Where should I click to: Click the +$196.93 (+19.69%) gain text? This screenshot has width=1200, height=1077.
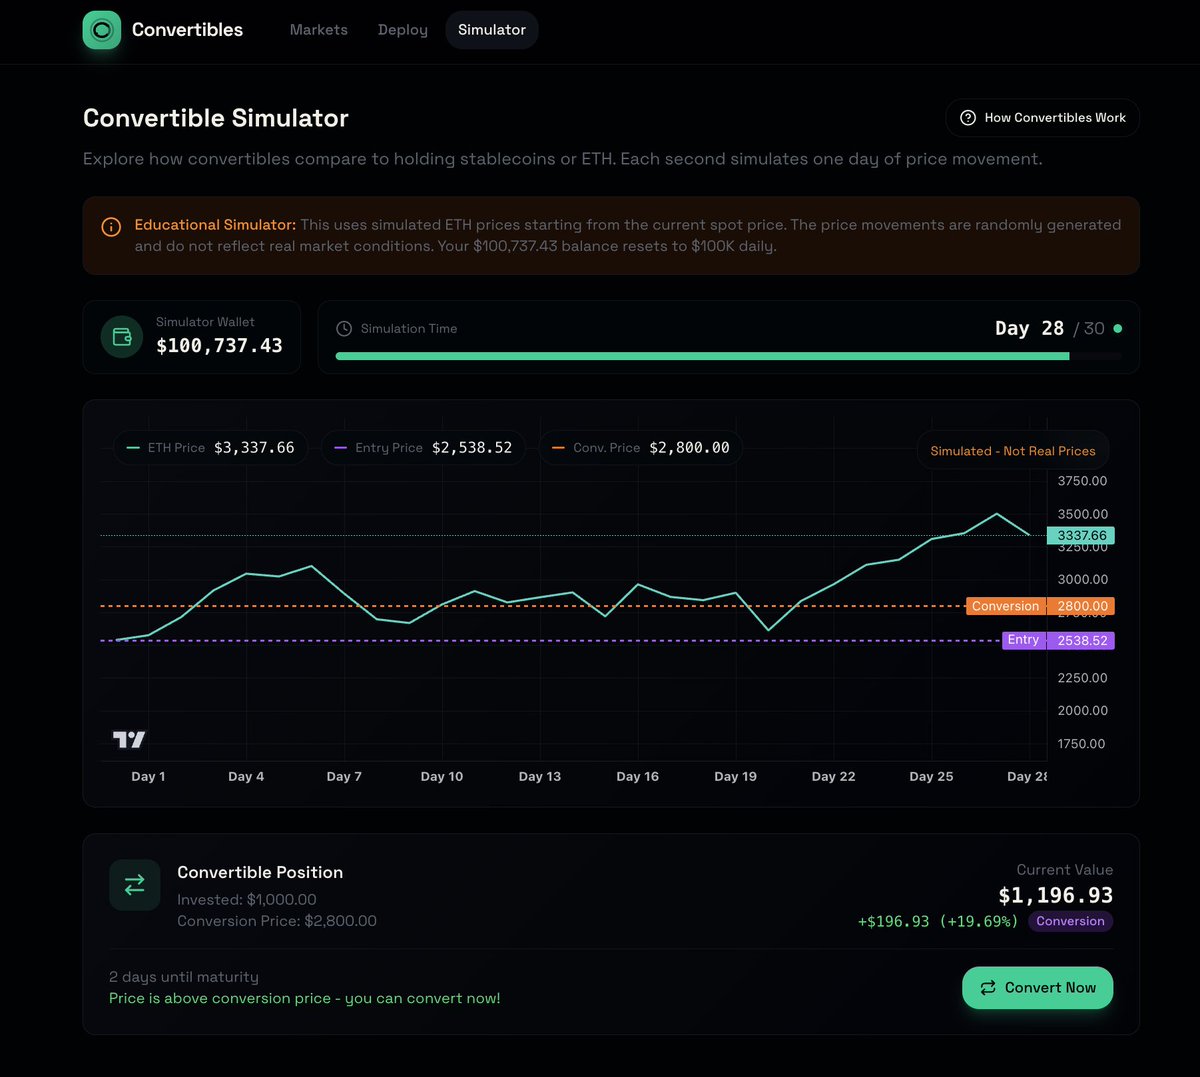point(938,921)
